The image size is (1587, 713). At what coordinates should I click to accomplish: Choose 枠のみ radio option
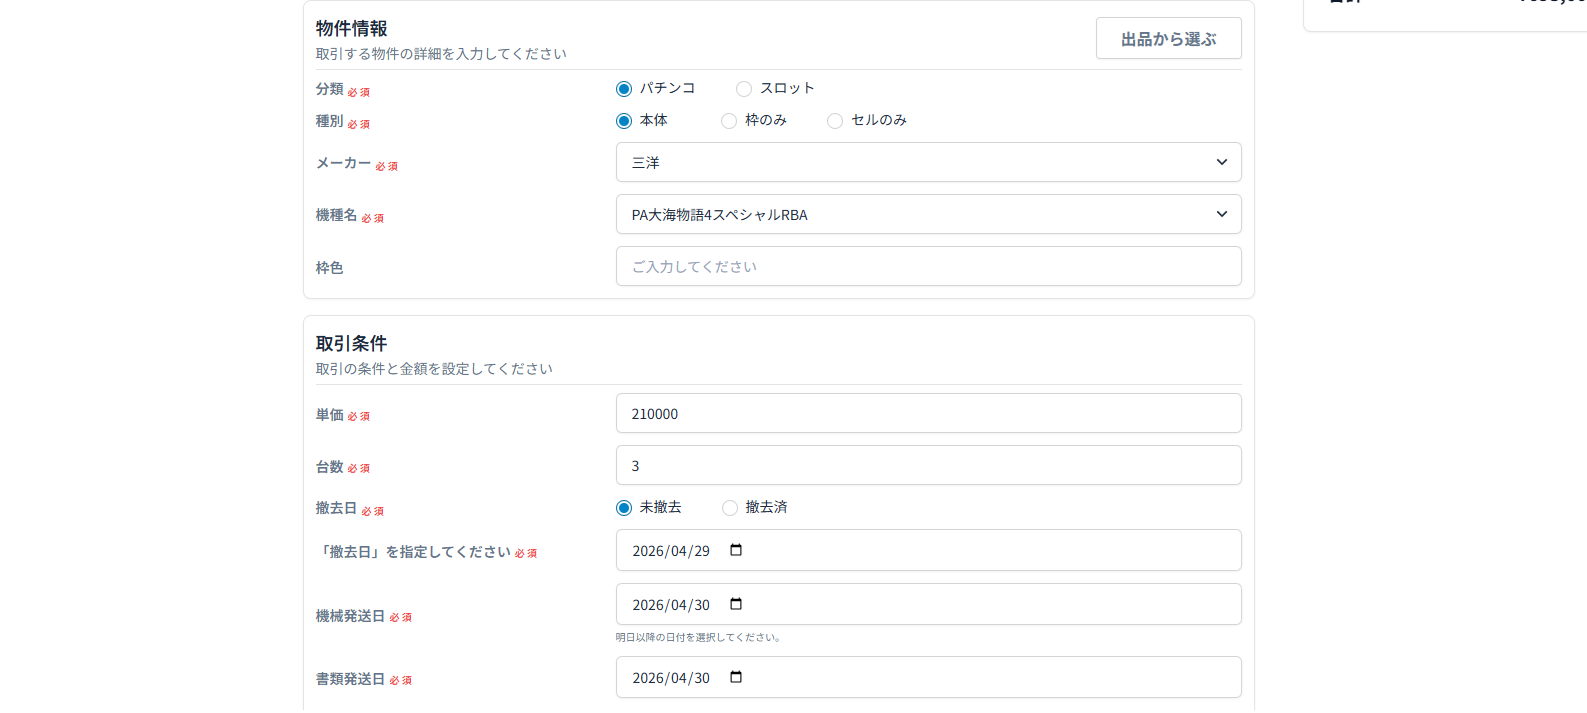(729, 121)
